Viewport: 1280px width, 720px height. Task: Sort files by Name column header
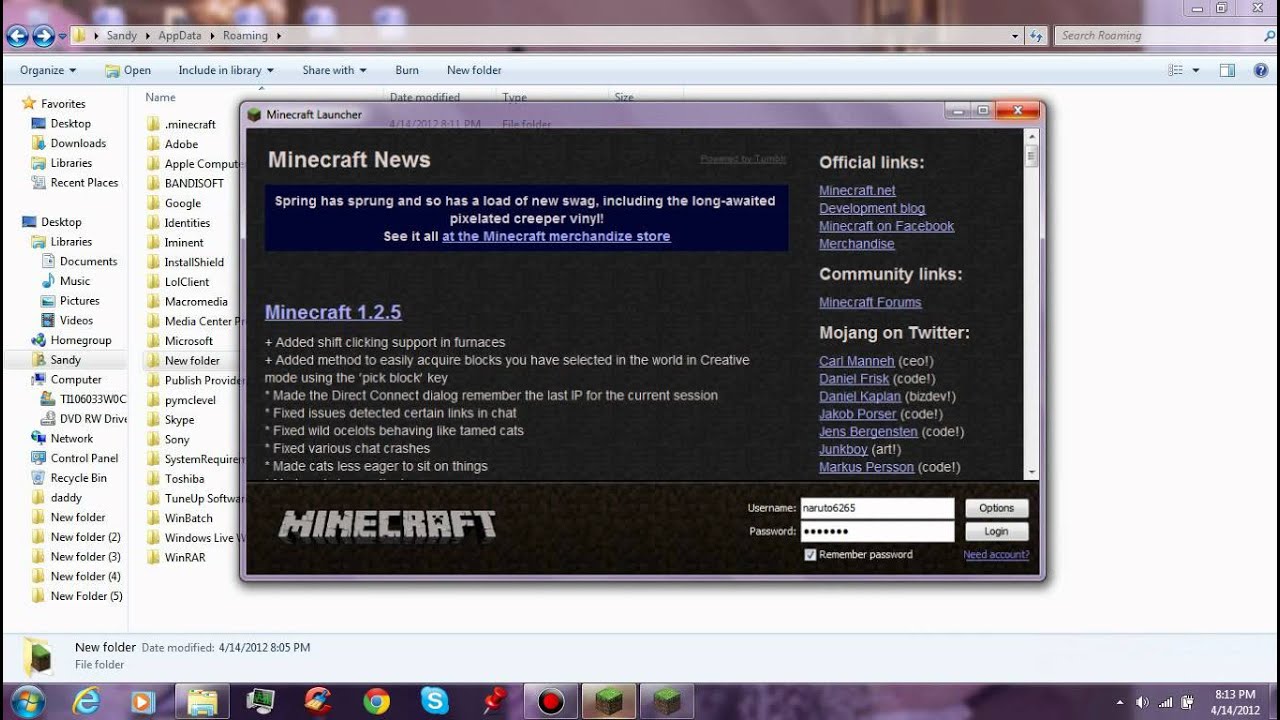tap(160, 97)
